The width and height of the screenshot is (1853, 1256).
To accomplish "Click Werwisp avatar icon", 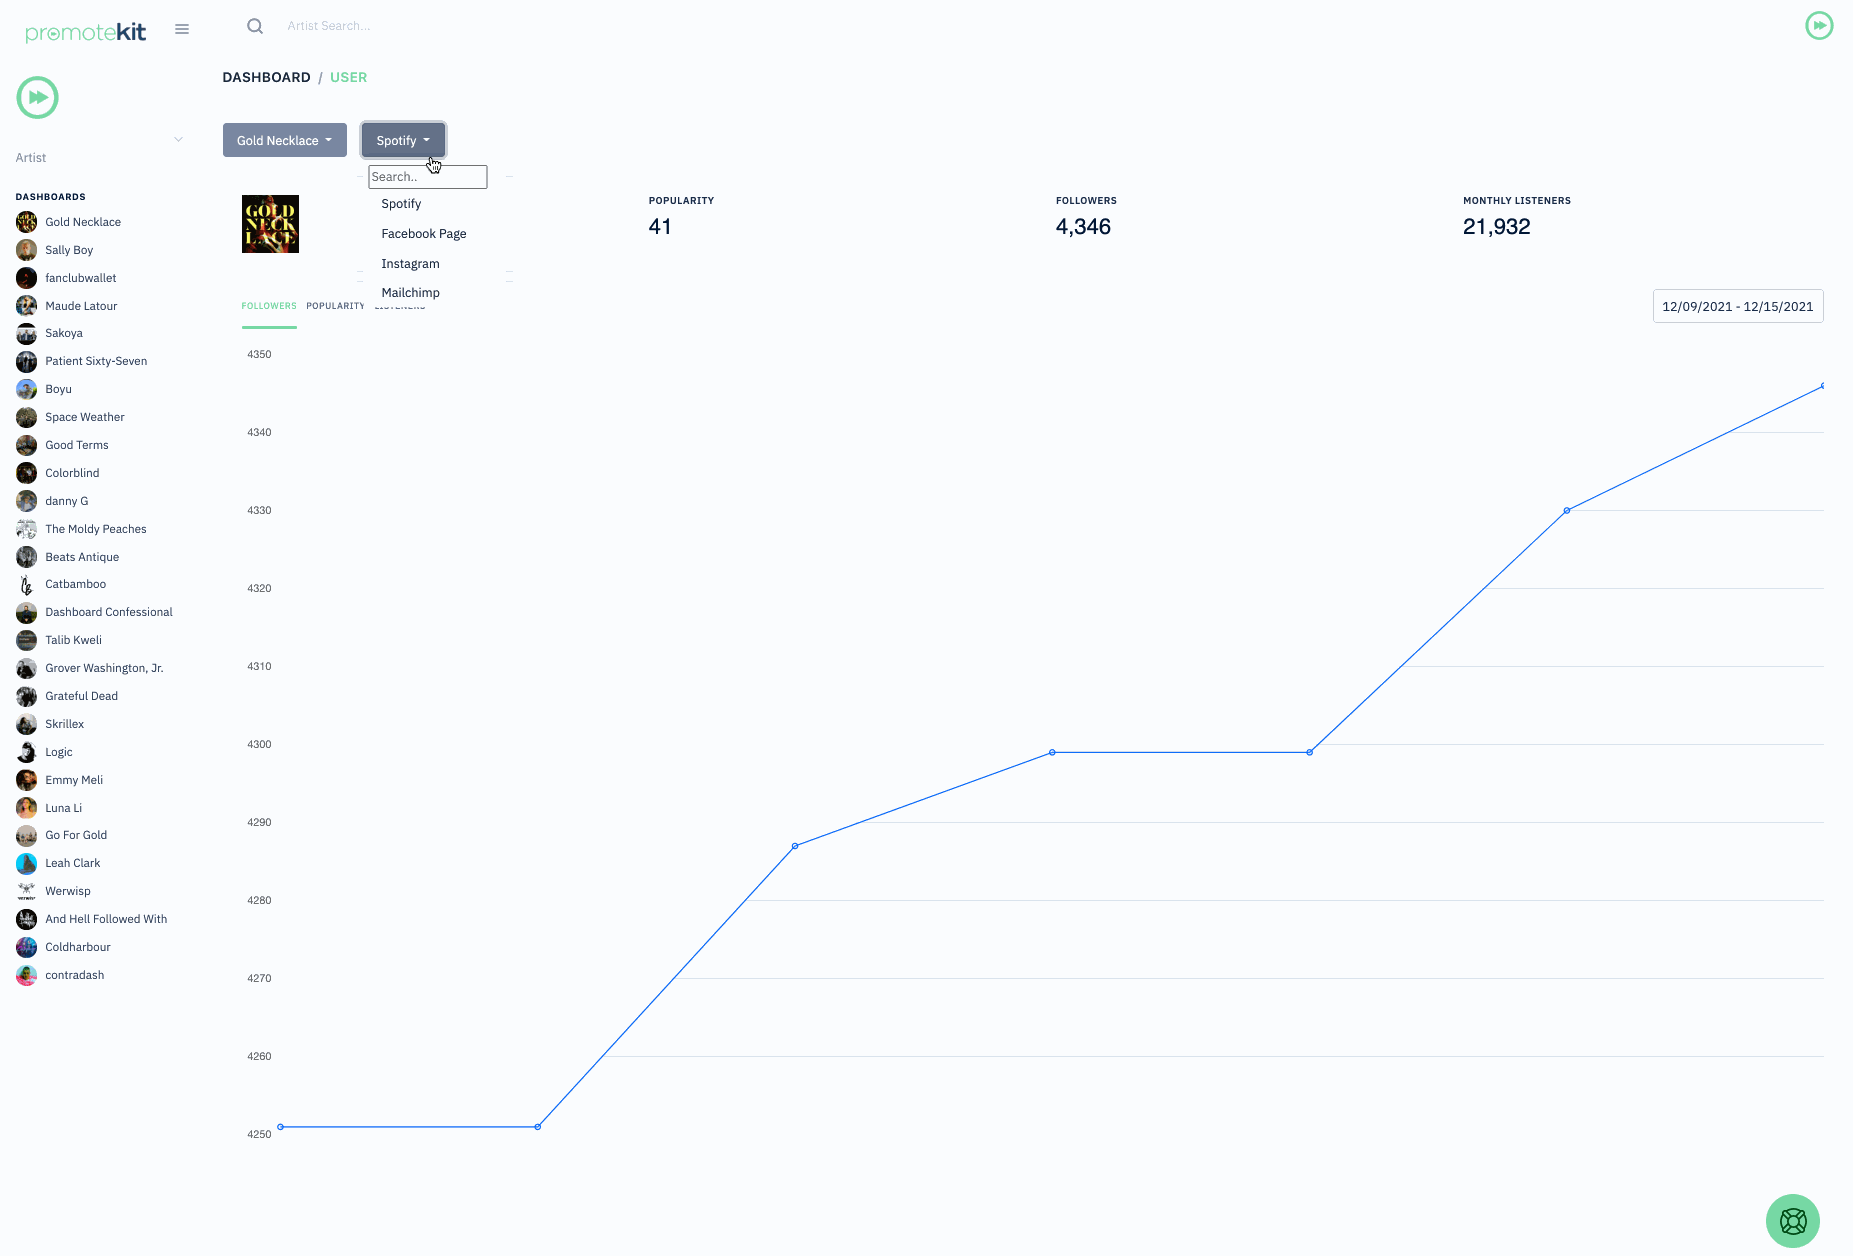I will click(27, 891).
